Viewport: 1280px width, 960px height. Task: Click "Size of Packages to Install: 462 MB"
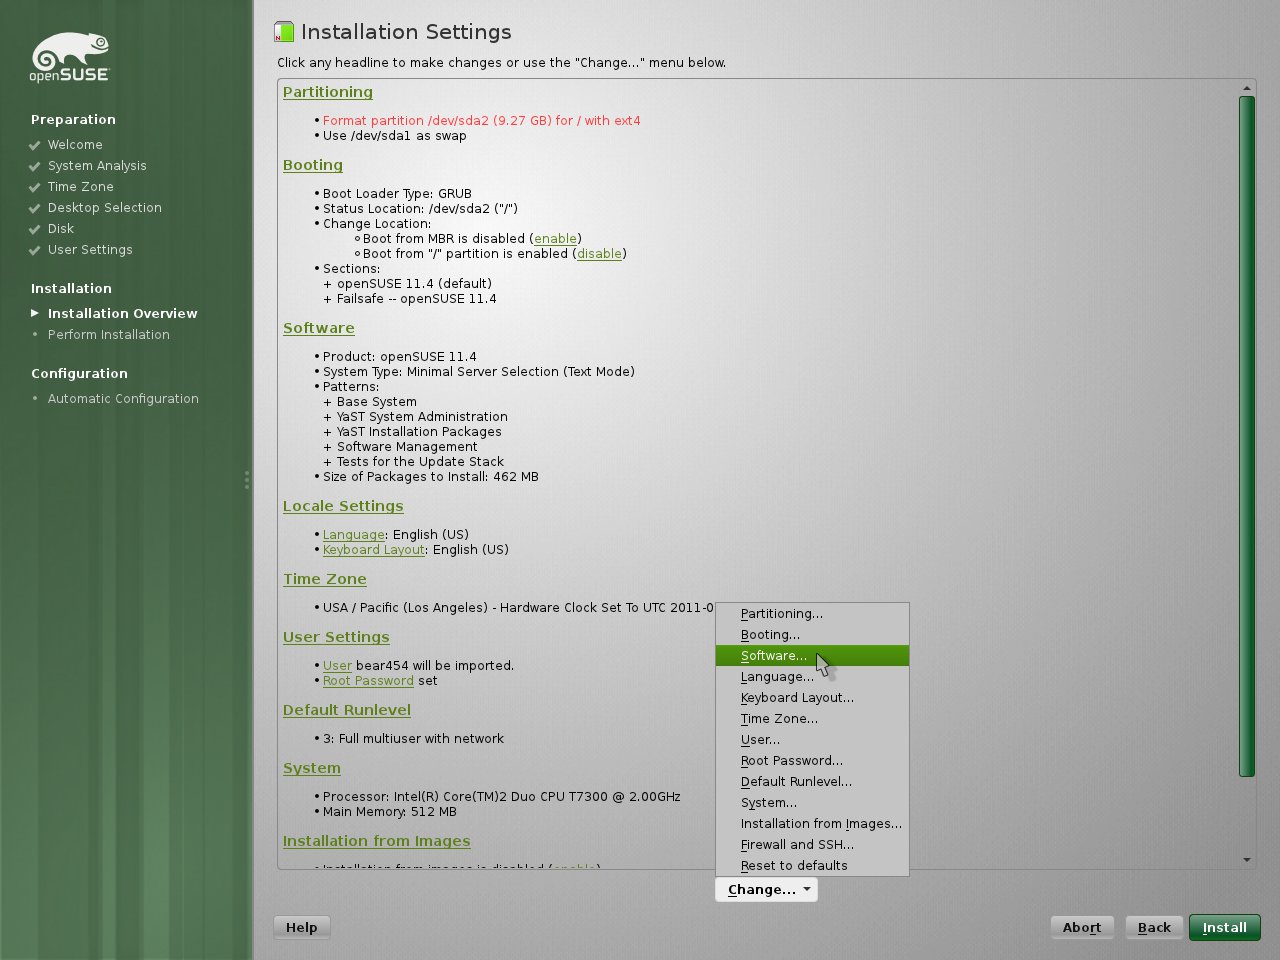431,477
